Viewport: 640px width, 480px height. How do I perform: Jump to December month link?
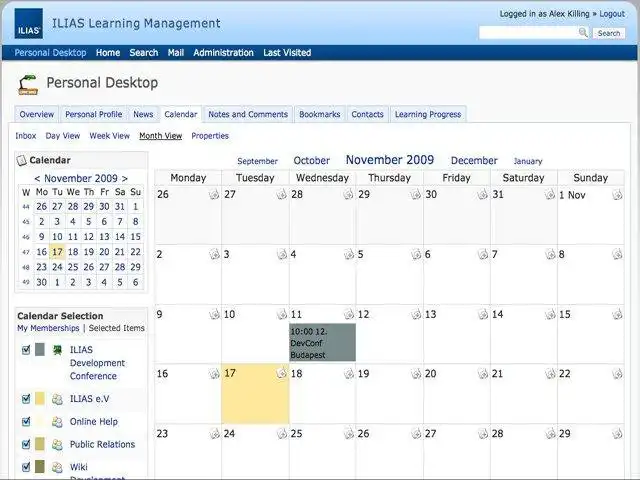pos(474,160)
